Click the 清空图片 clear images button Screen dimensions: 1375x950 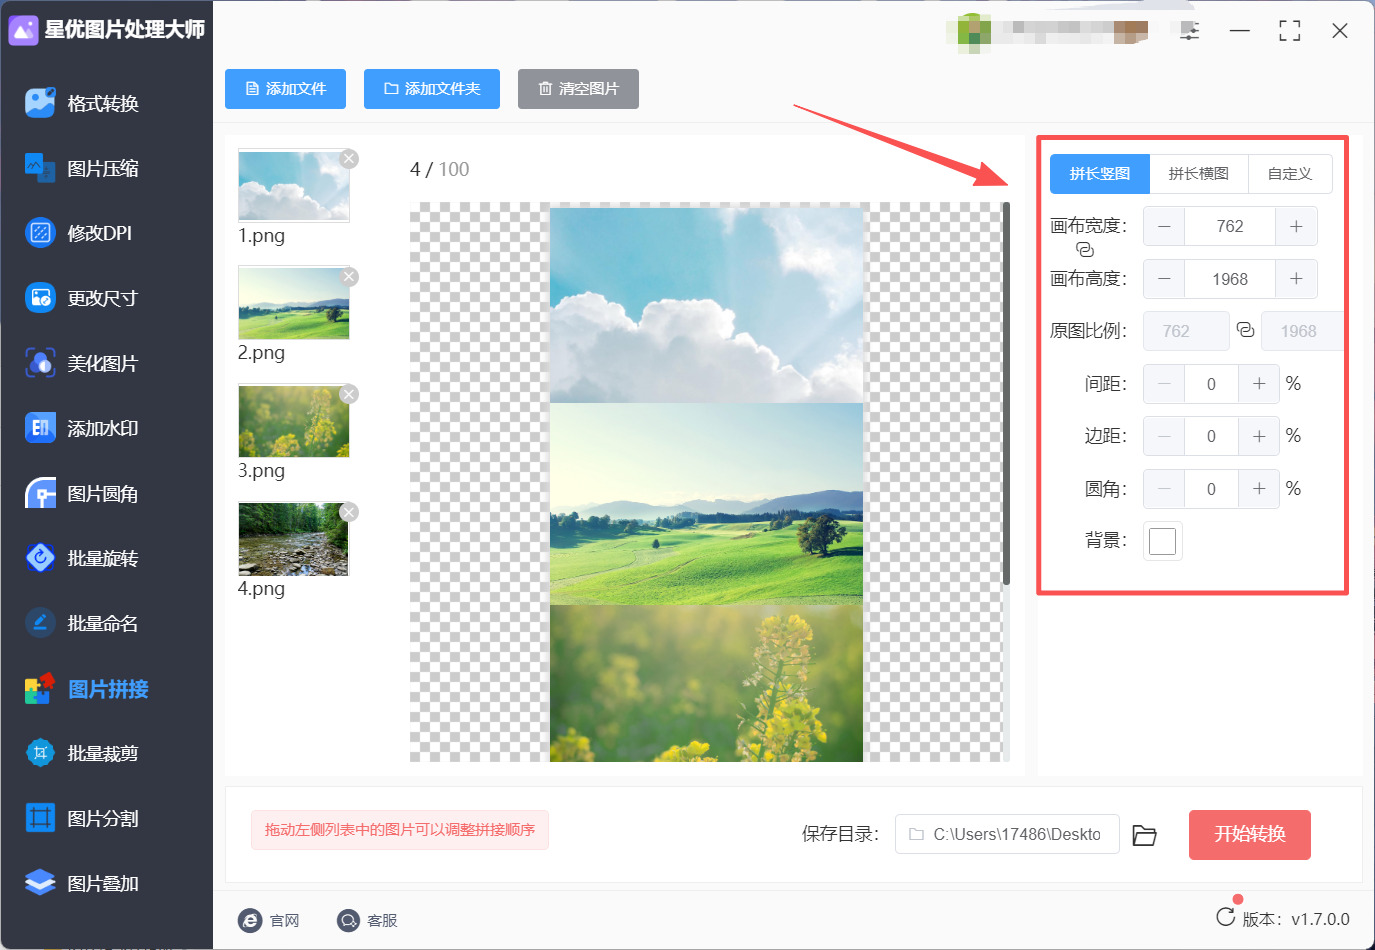(x=578, y=89)
